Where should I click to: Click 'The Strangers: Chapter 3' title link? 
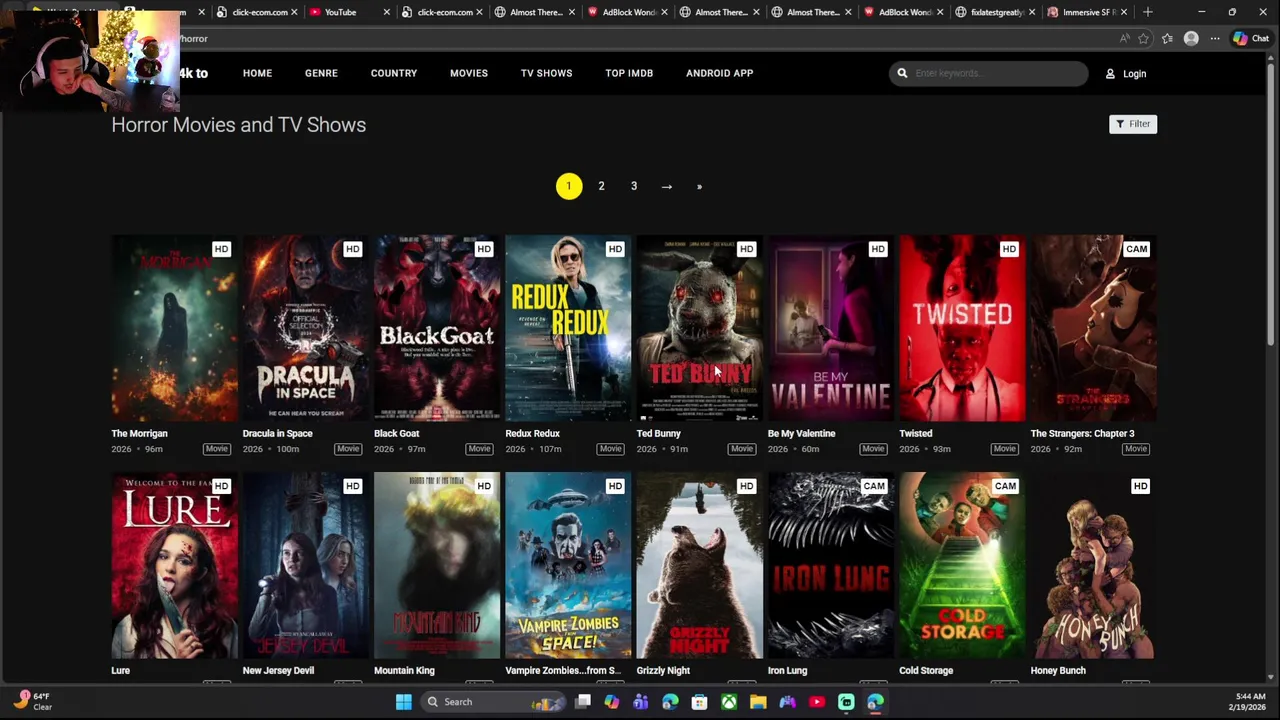coord(1082,433)
